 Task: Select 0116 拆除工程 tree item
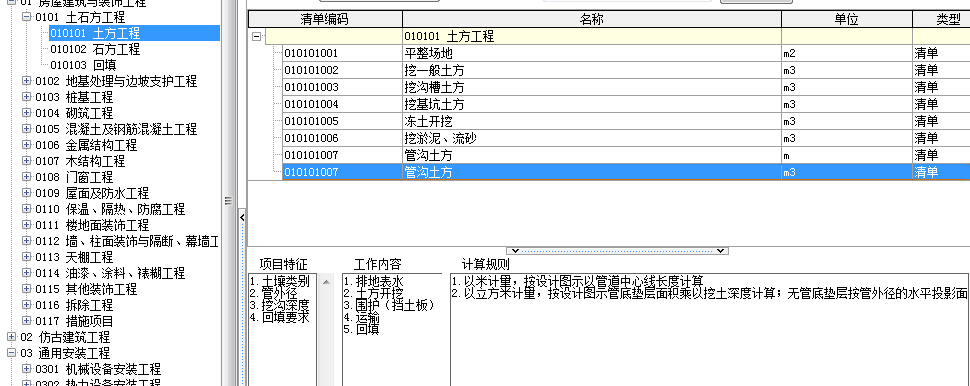(x=74, y=306)
